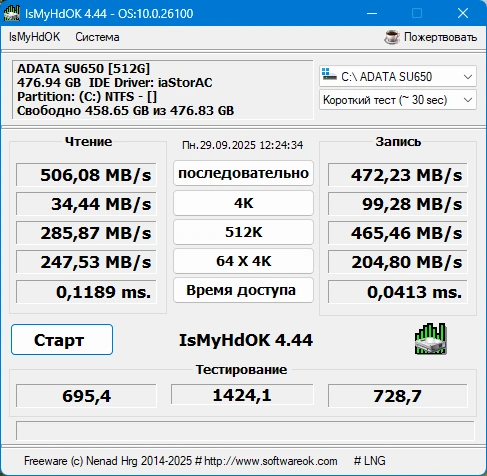
Task: Click the Пн.29.09.2025 12:24:34 timestamp
Action: tap(243, 145)
